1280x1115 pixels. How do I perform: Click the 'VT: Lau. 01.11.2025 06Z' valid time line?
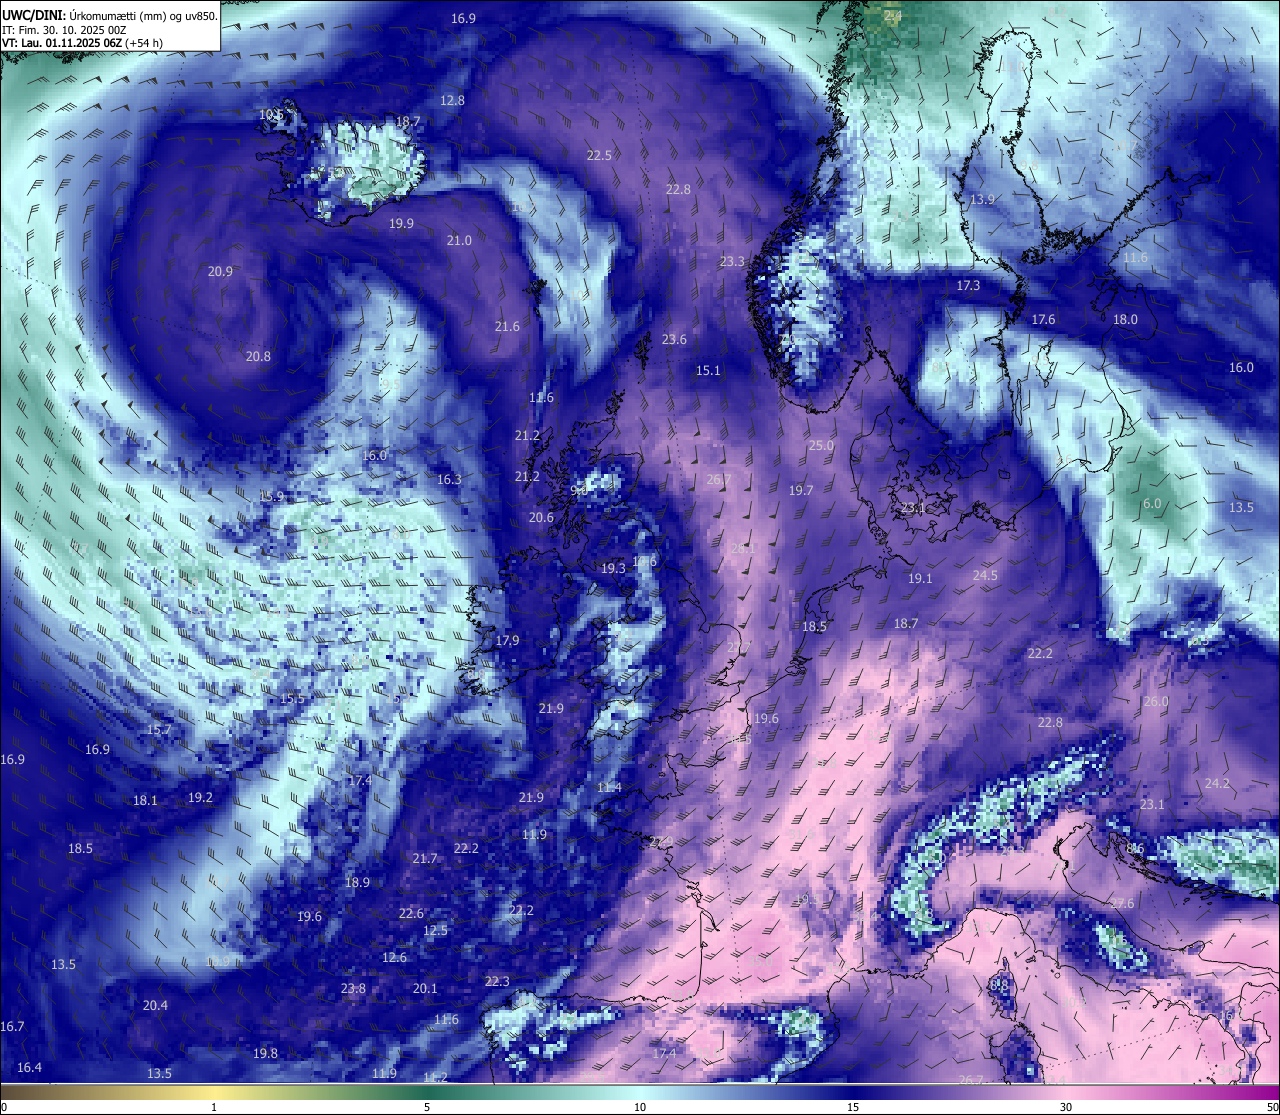coord(82,43)
